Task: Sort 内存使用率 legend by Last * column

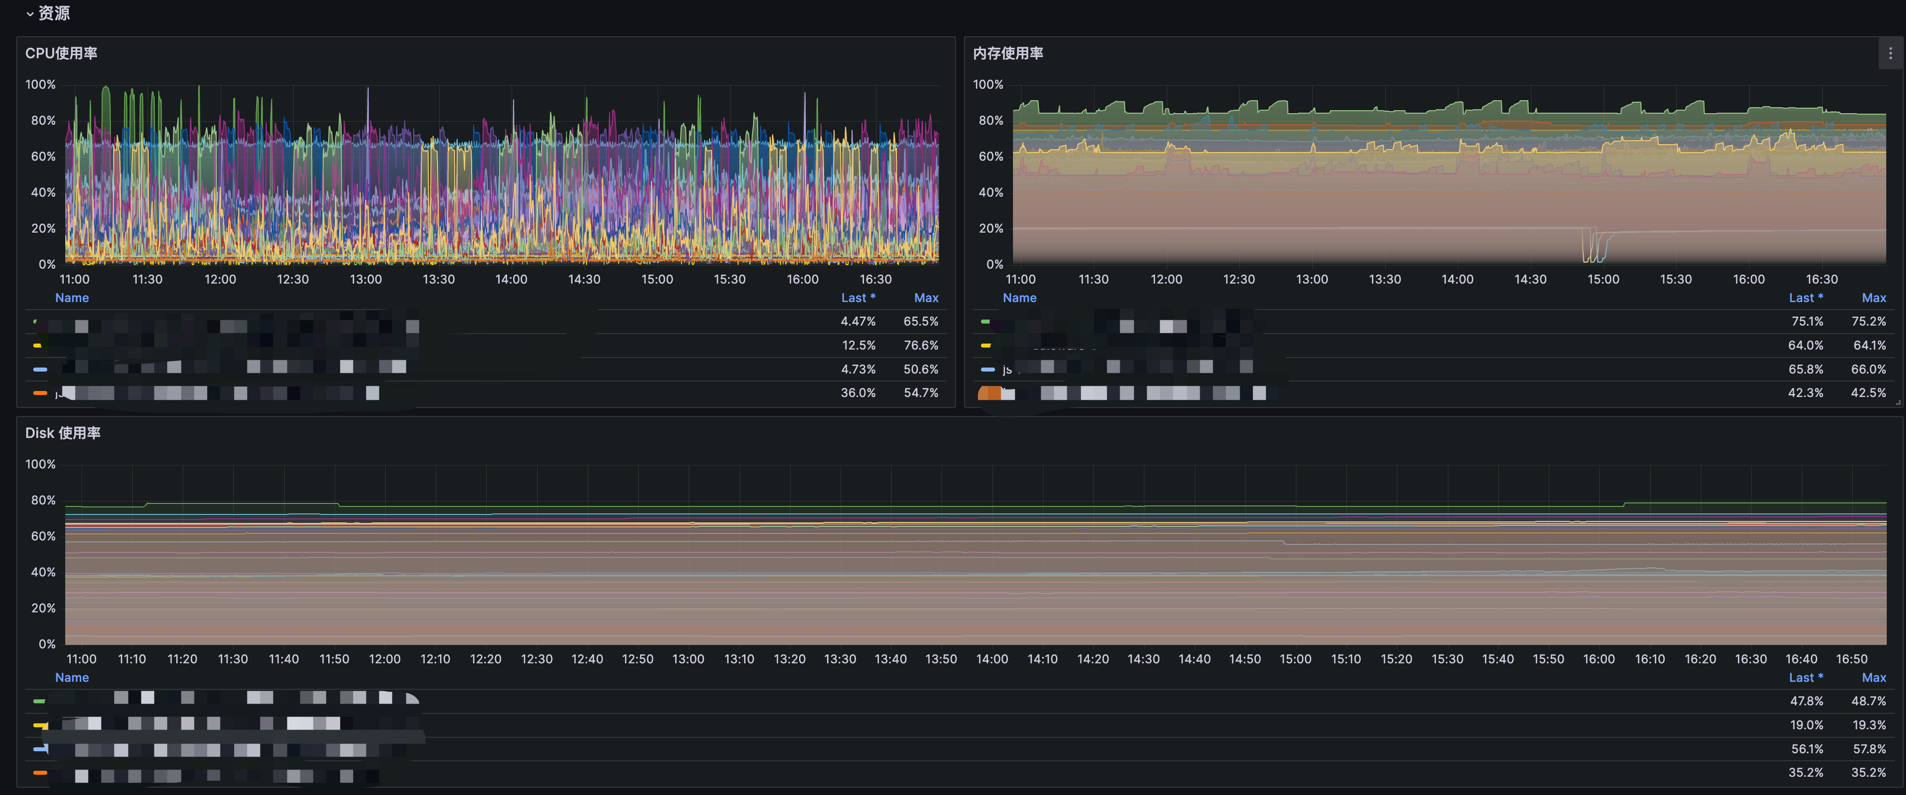Action: tap(1806, 298)
